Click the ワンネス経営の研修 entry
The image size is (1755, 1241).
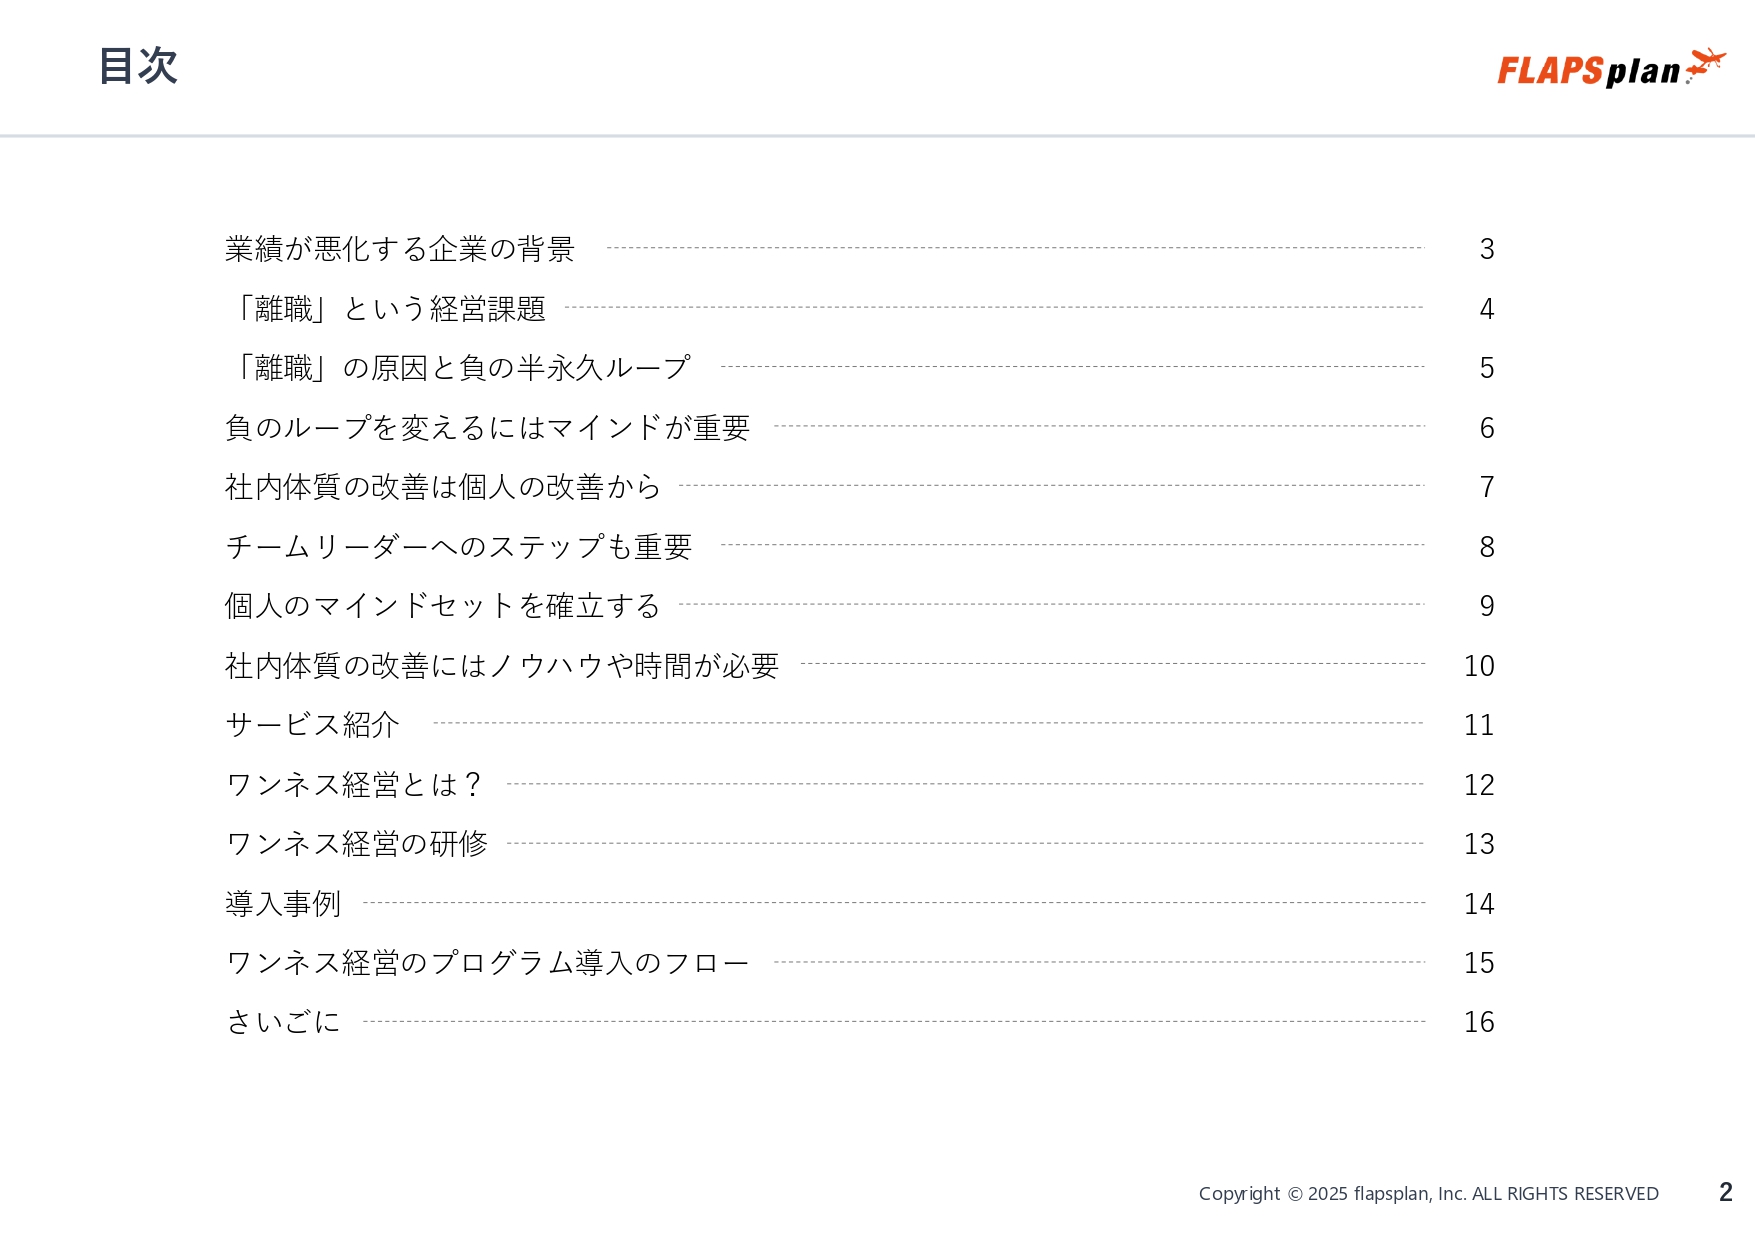click(357, 844)
